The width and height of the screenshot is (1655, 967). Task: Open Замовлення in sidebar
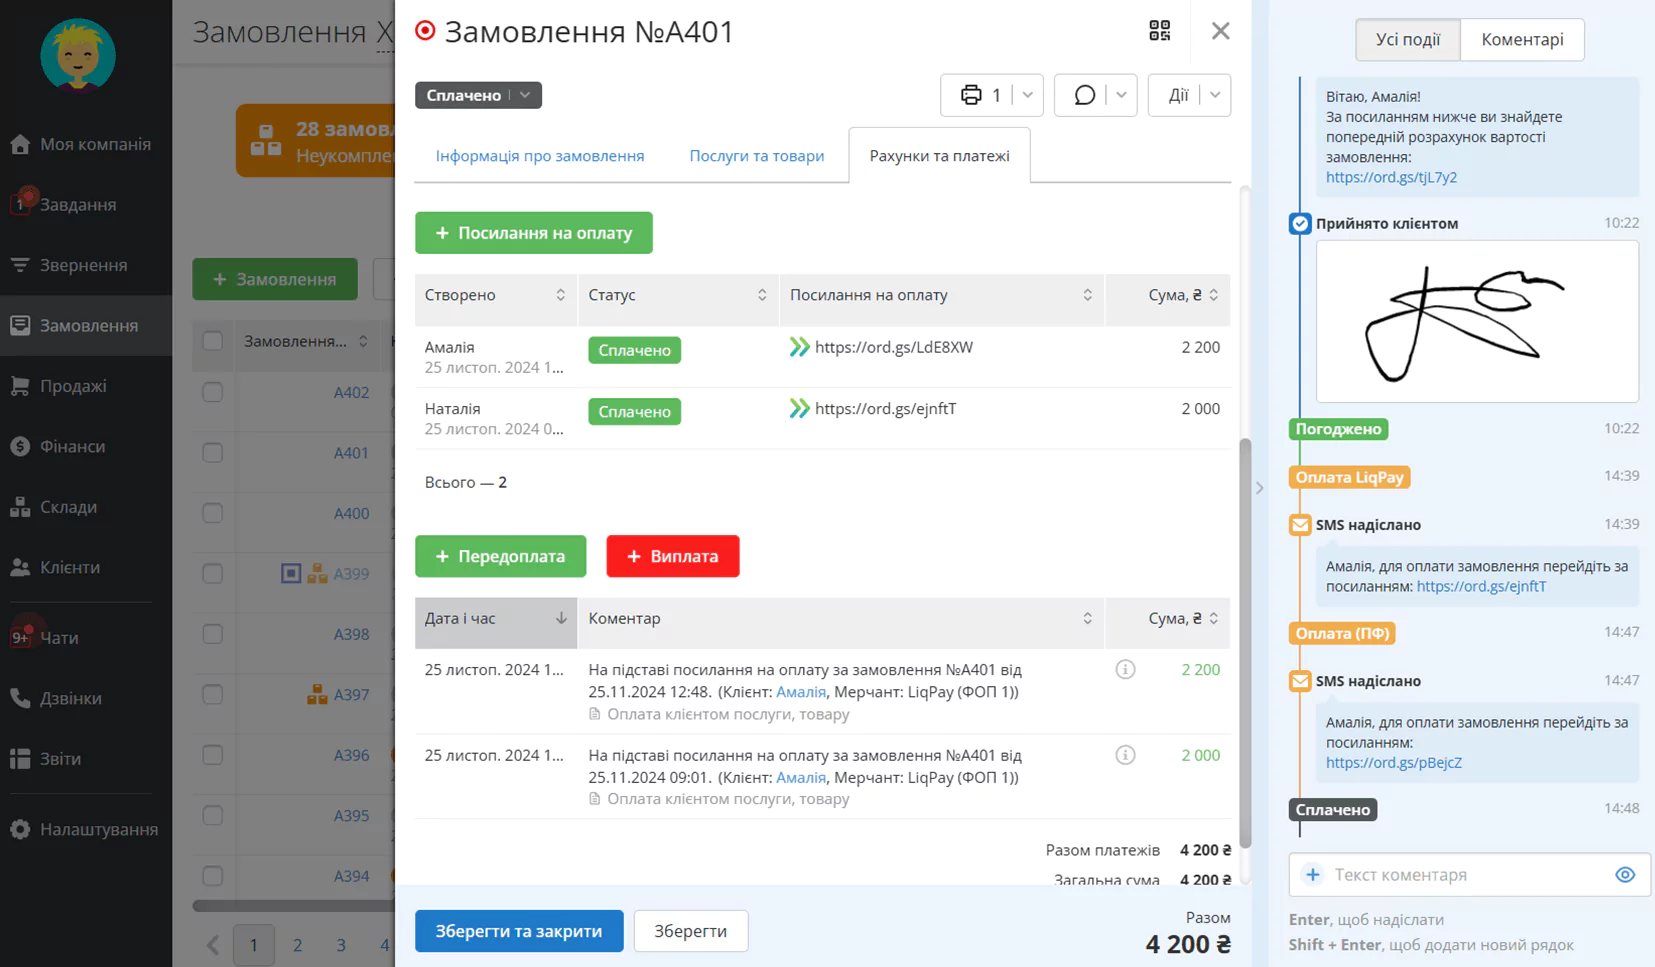pyautogui.click(x=86, y=326)
